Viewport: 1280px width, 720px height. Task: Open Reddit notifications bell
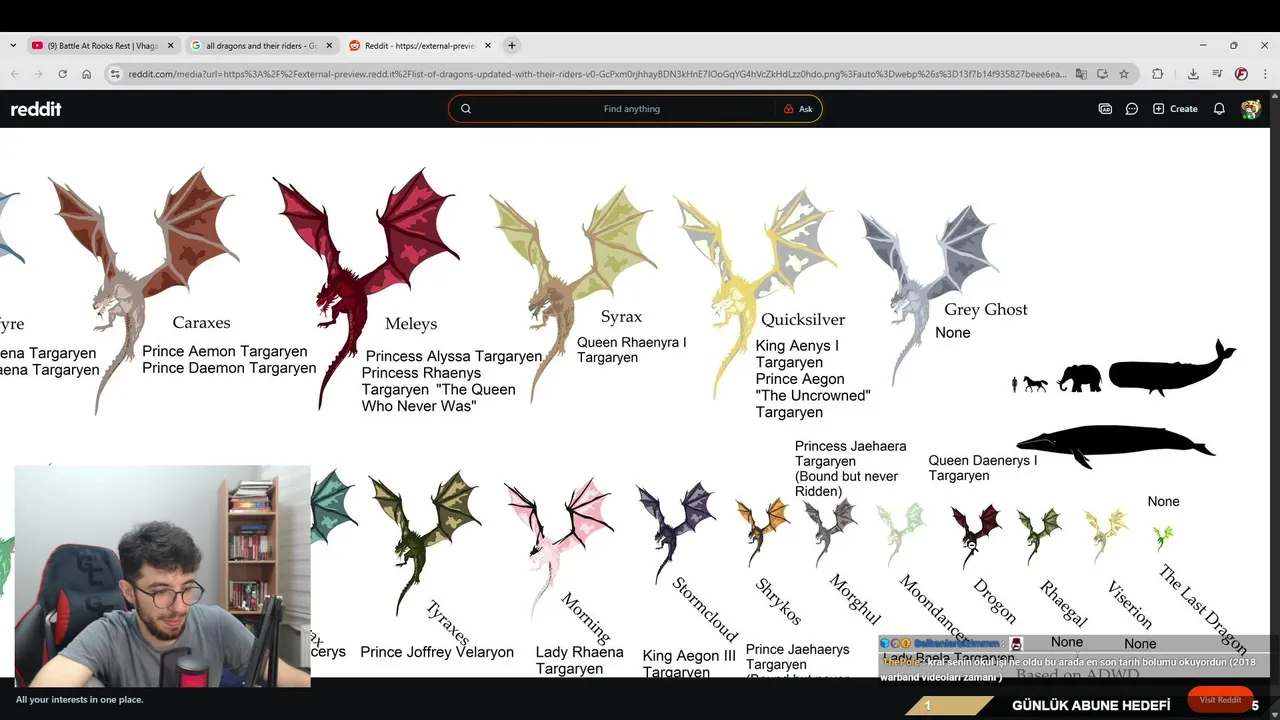coord(1219,109)
